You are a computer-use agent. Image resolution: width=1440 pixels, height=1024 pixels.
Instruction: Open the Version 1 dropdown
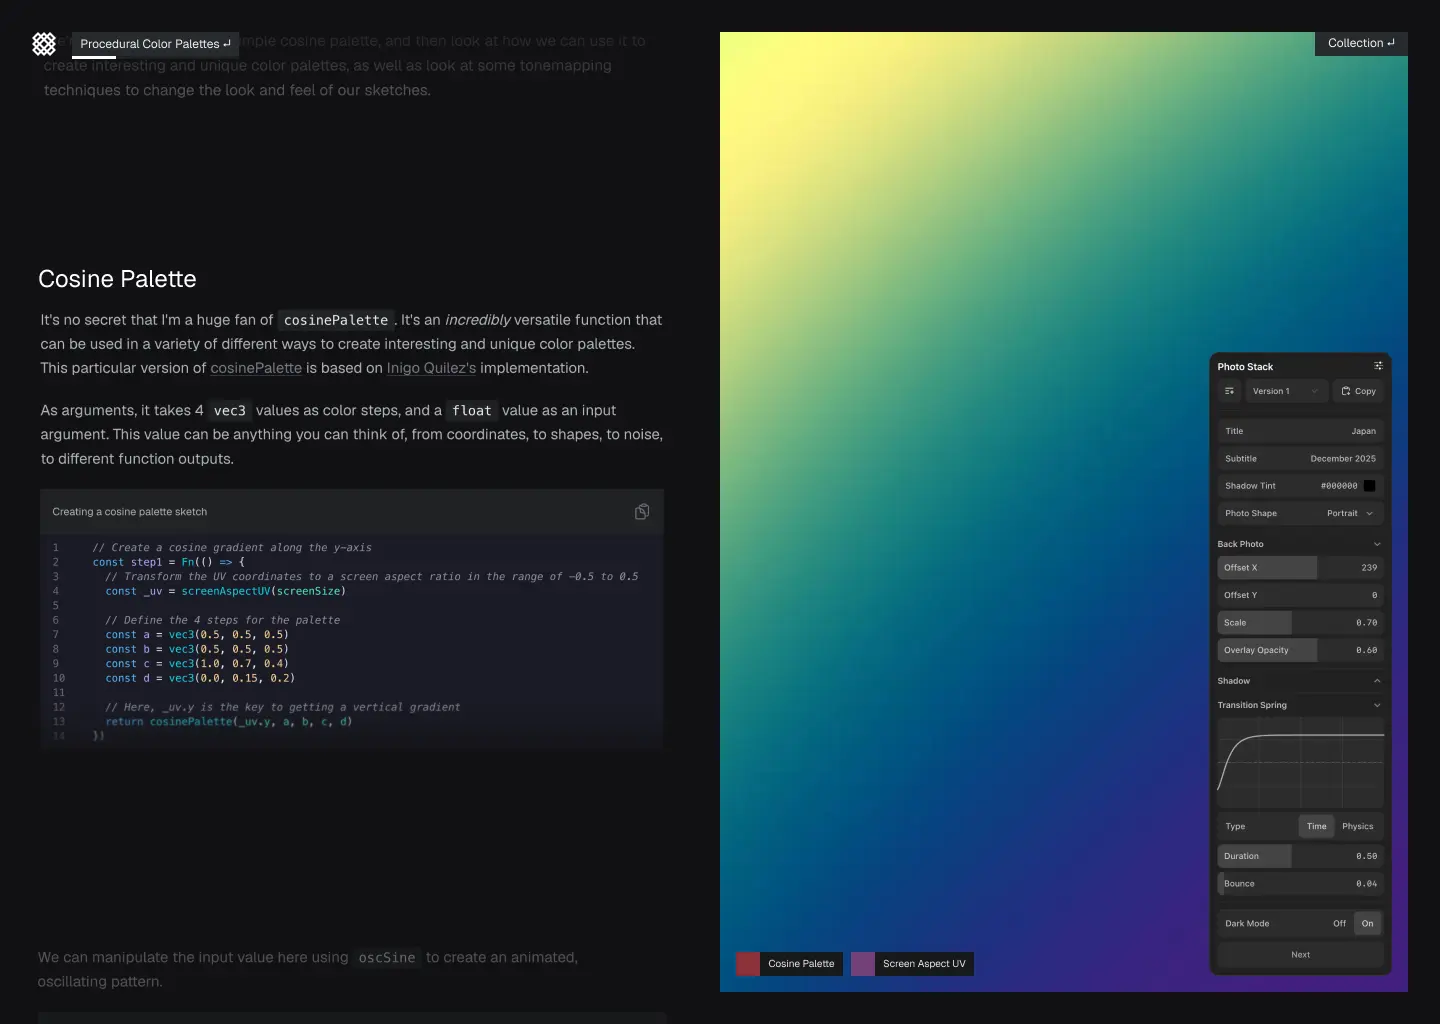[x=1286, y=391]
